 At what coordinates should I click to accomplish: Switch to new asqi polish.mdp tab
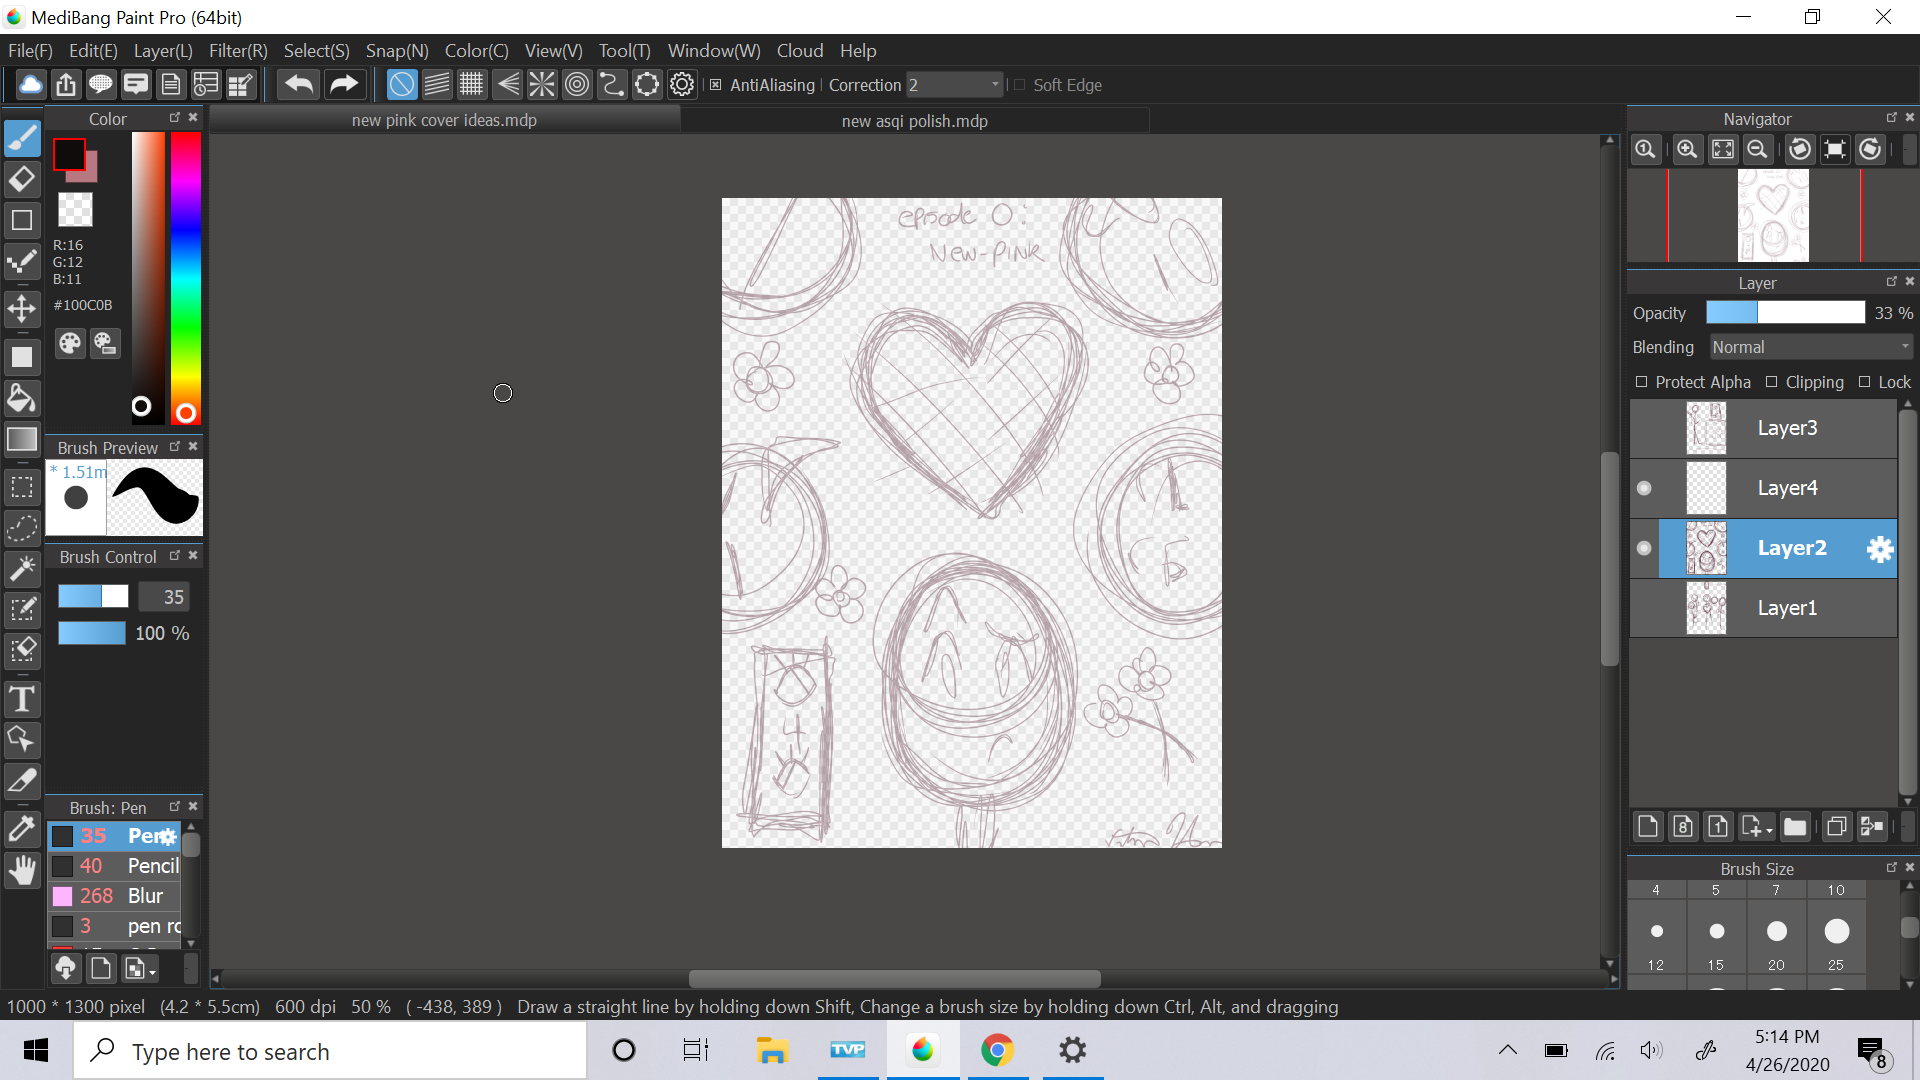(914, 121)
